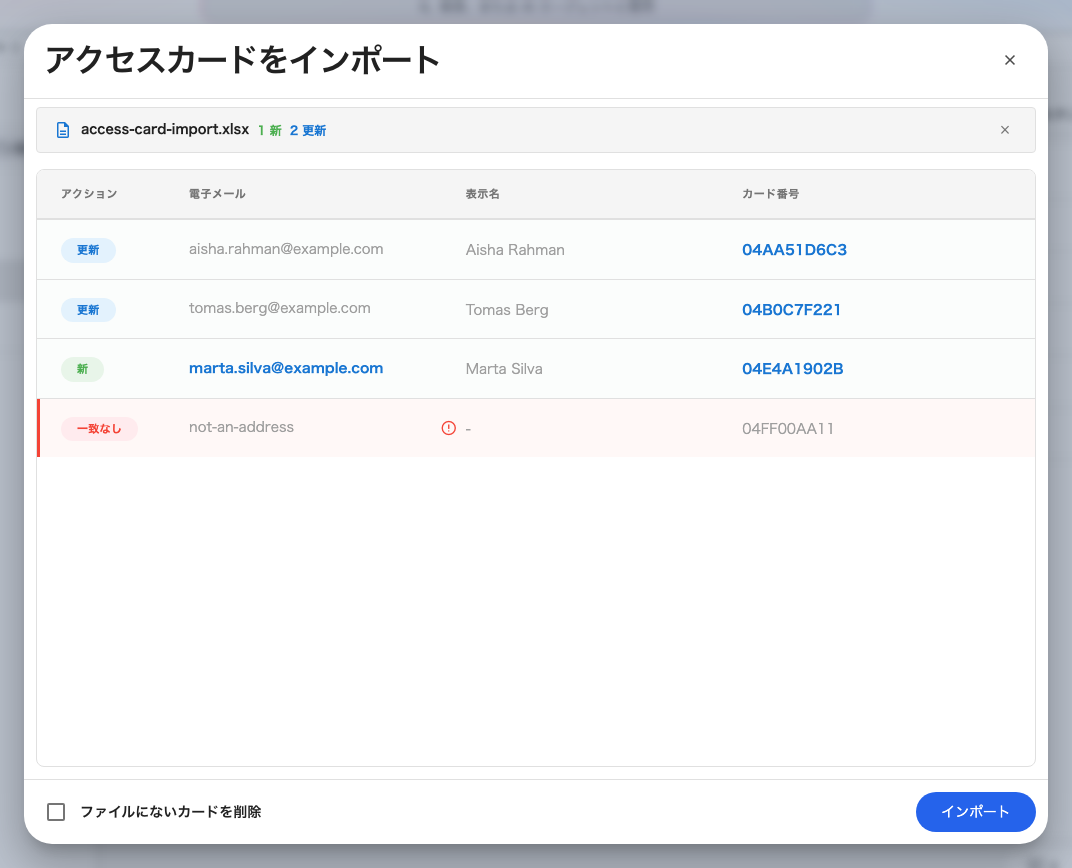The image size is (1072, 868).
Task: Select card number 04FF00AA11
Action: click(788, 429)
